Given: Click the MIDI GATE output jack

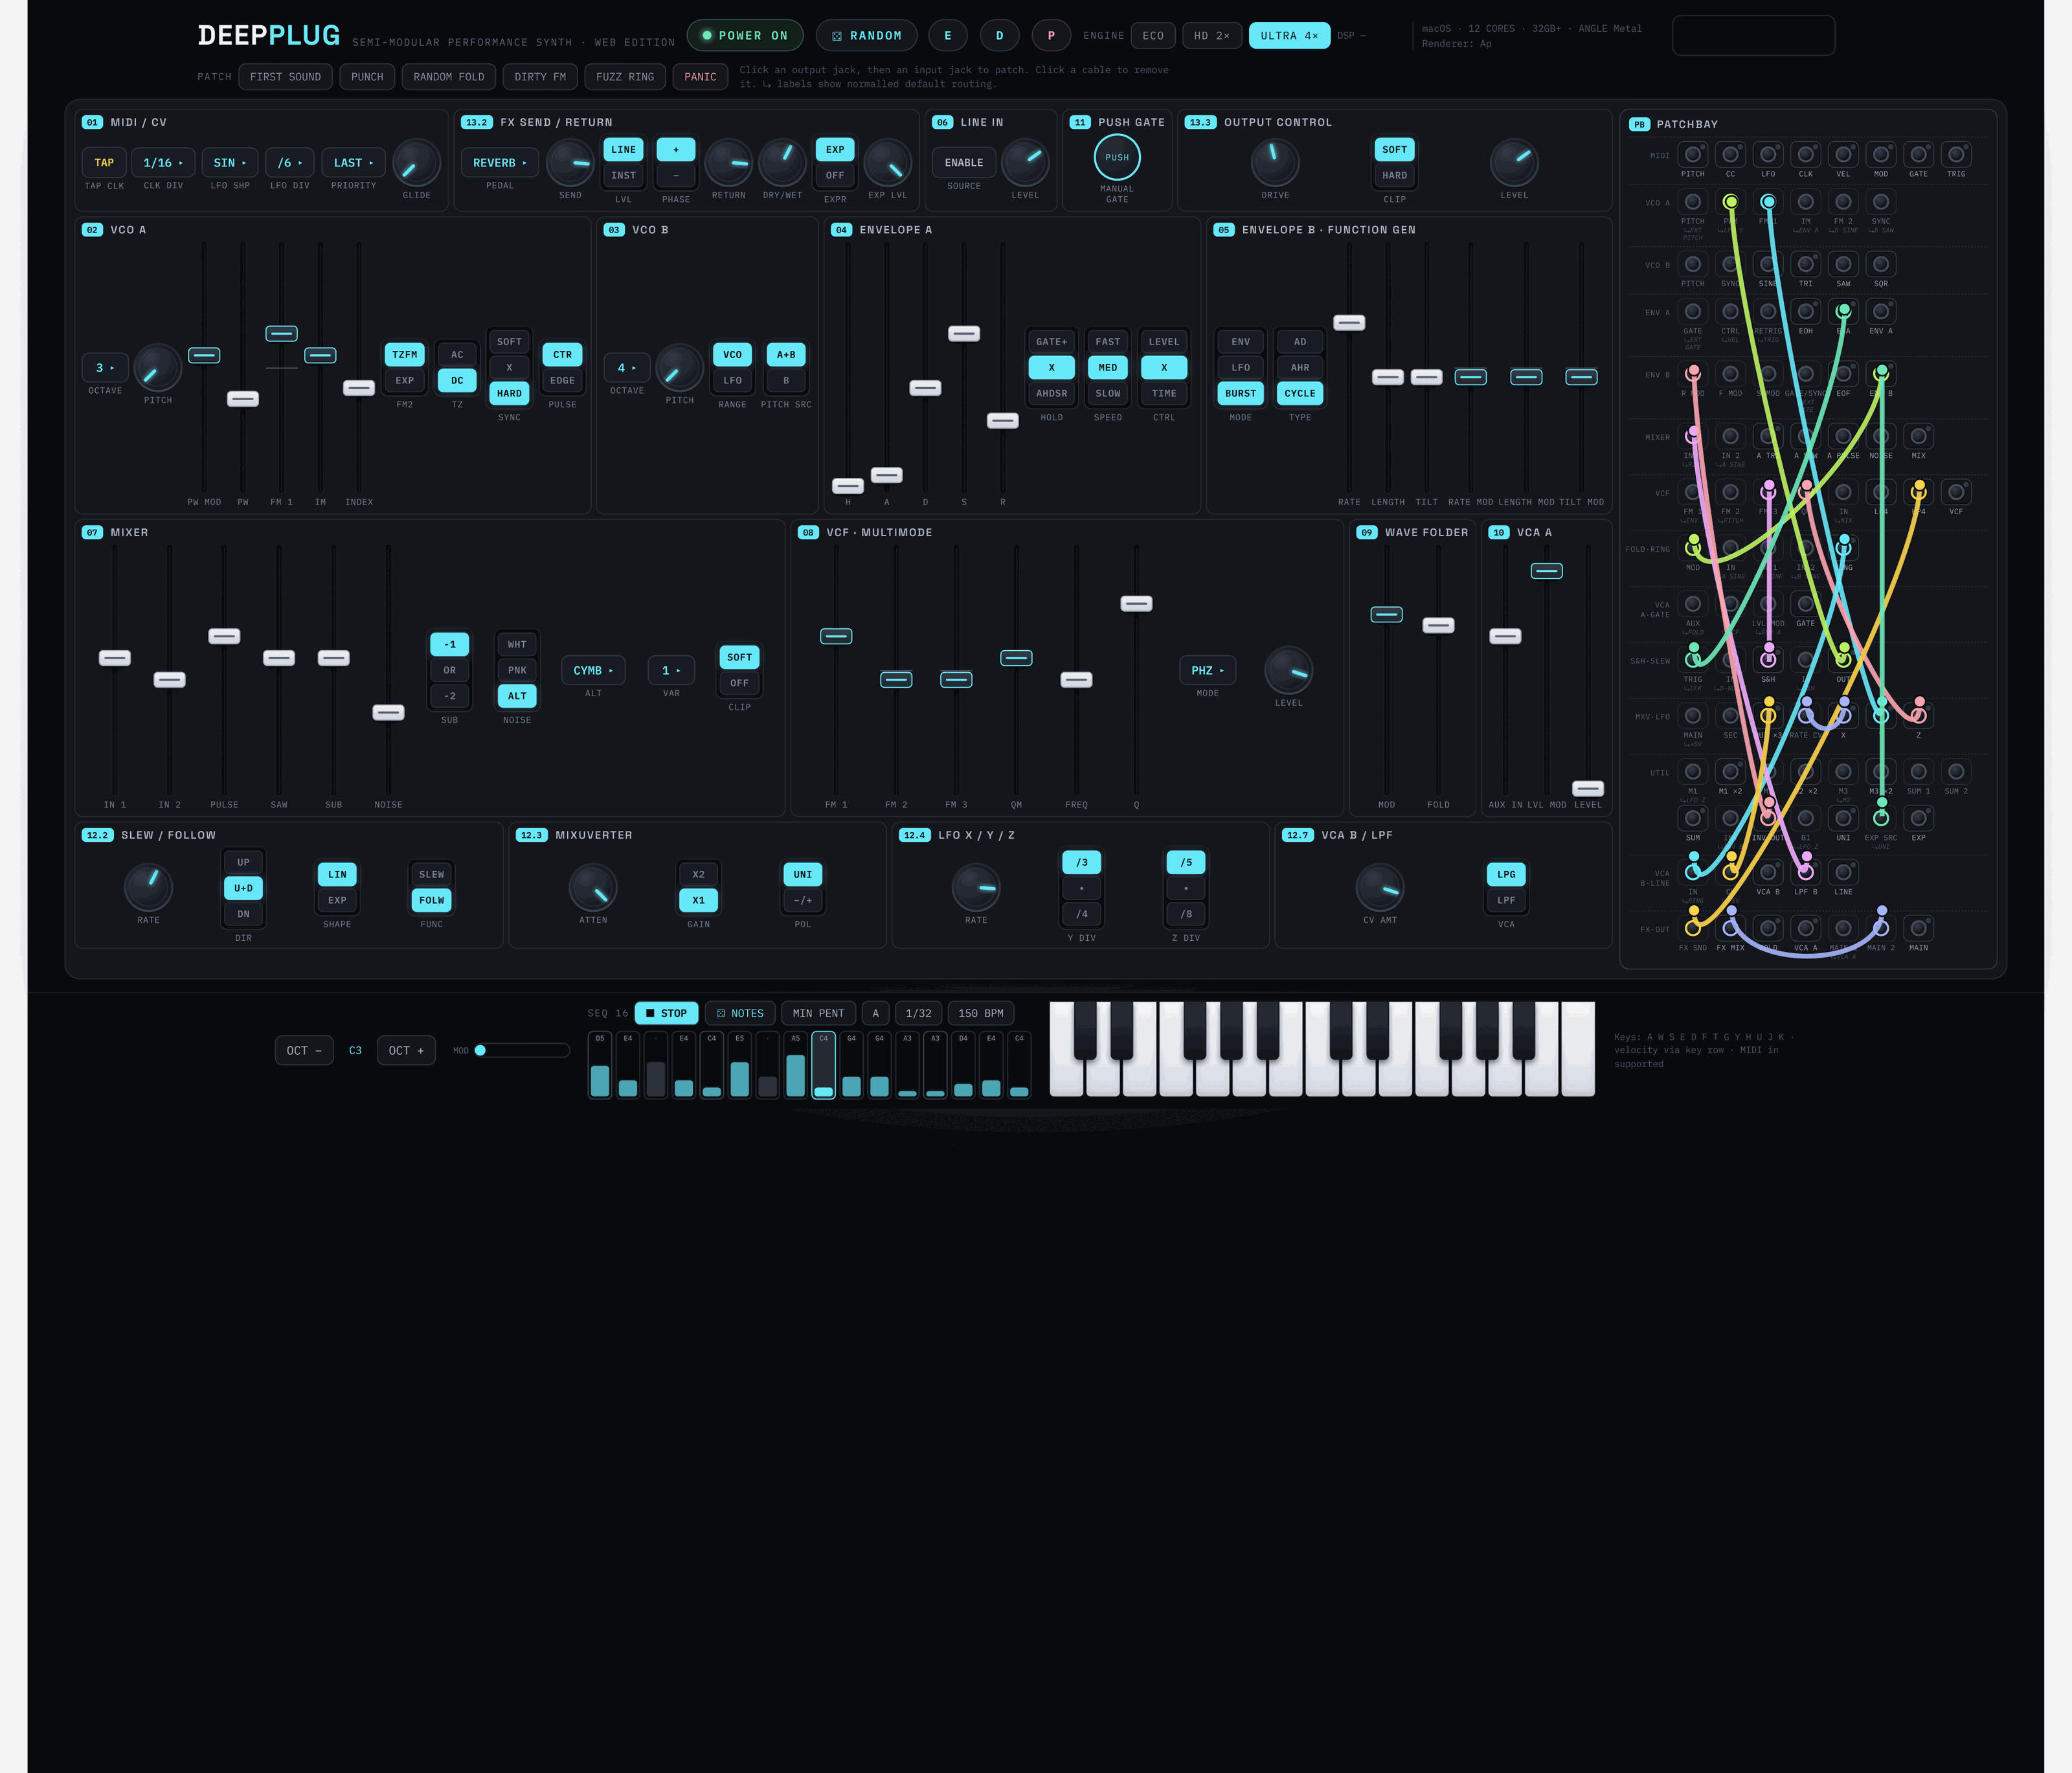Looking at the screenshot, I should click(1918, 155).
